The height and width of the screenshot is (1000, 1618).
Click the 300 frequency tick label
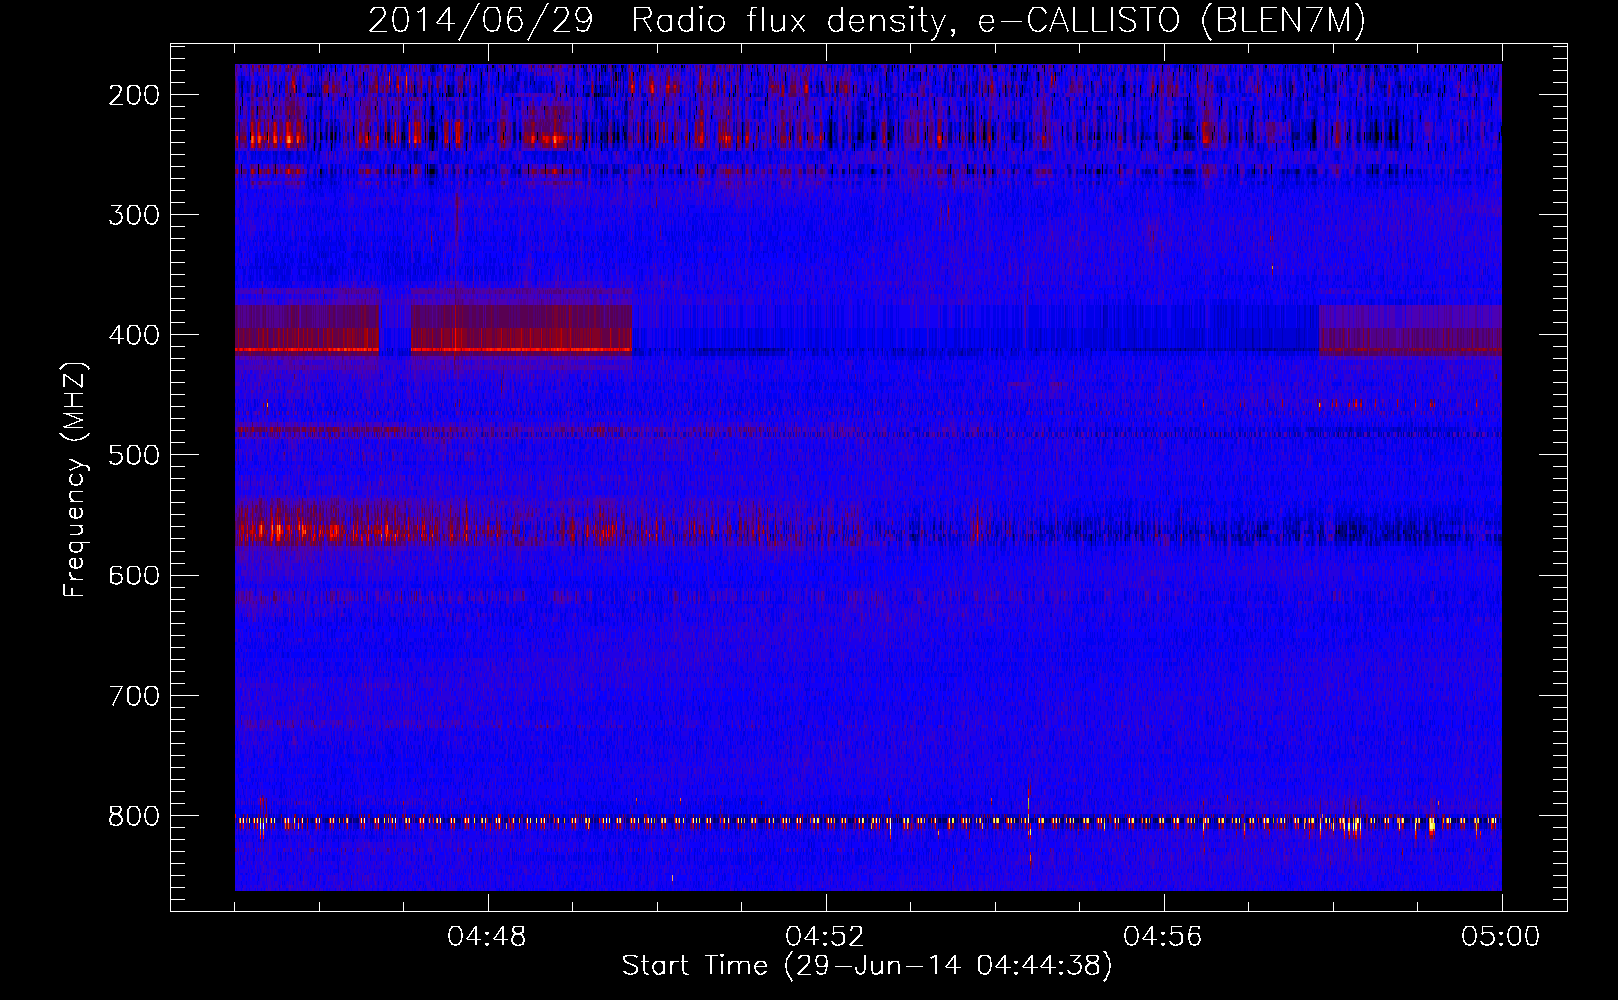pos(133,215)
